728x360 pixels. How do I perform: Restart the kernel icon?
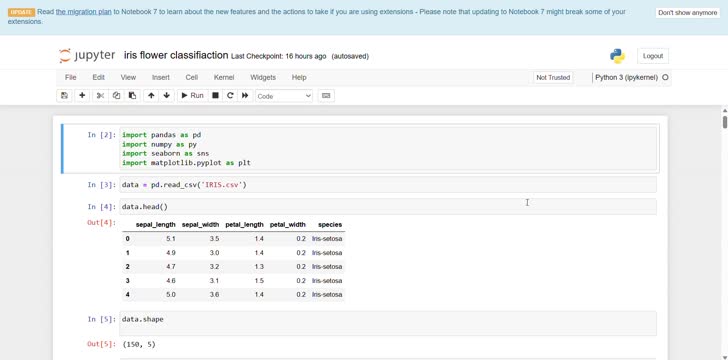point(230,96)
